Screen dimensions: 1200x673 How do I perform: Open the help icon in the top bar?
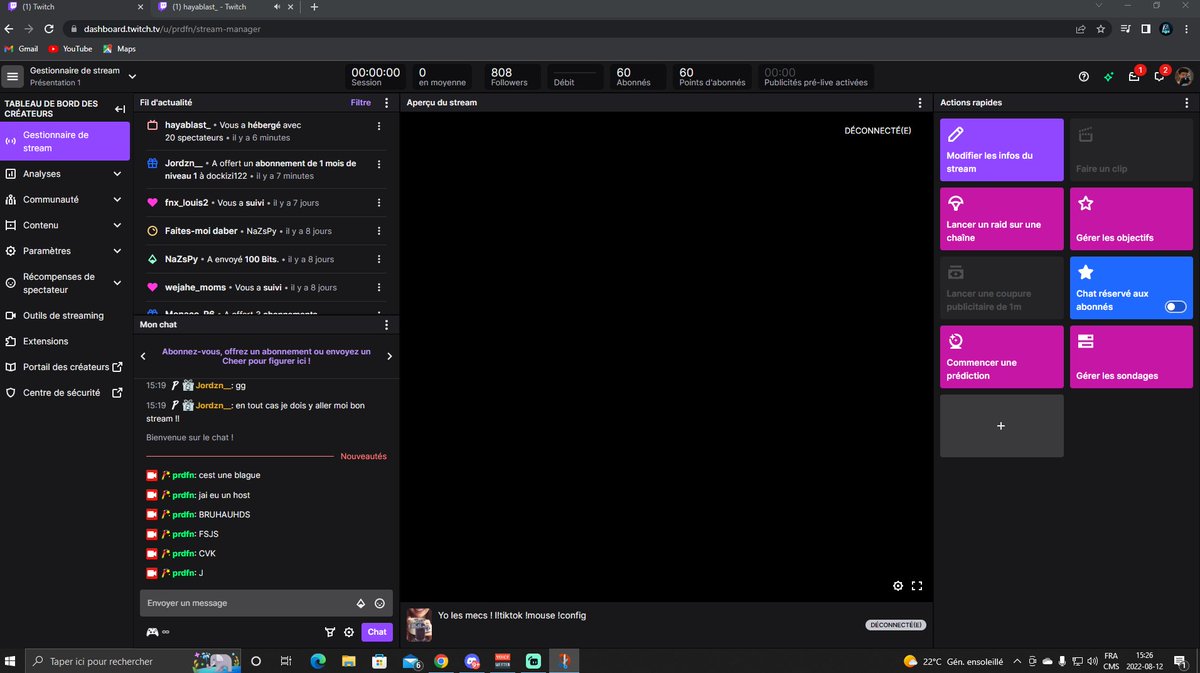[x=1082, y=76]
